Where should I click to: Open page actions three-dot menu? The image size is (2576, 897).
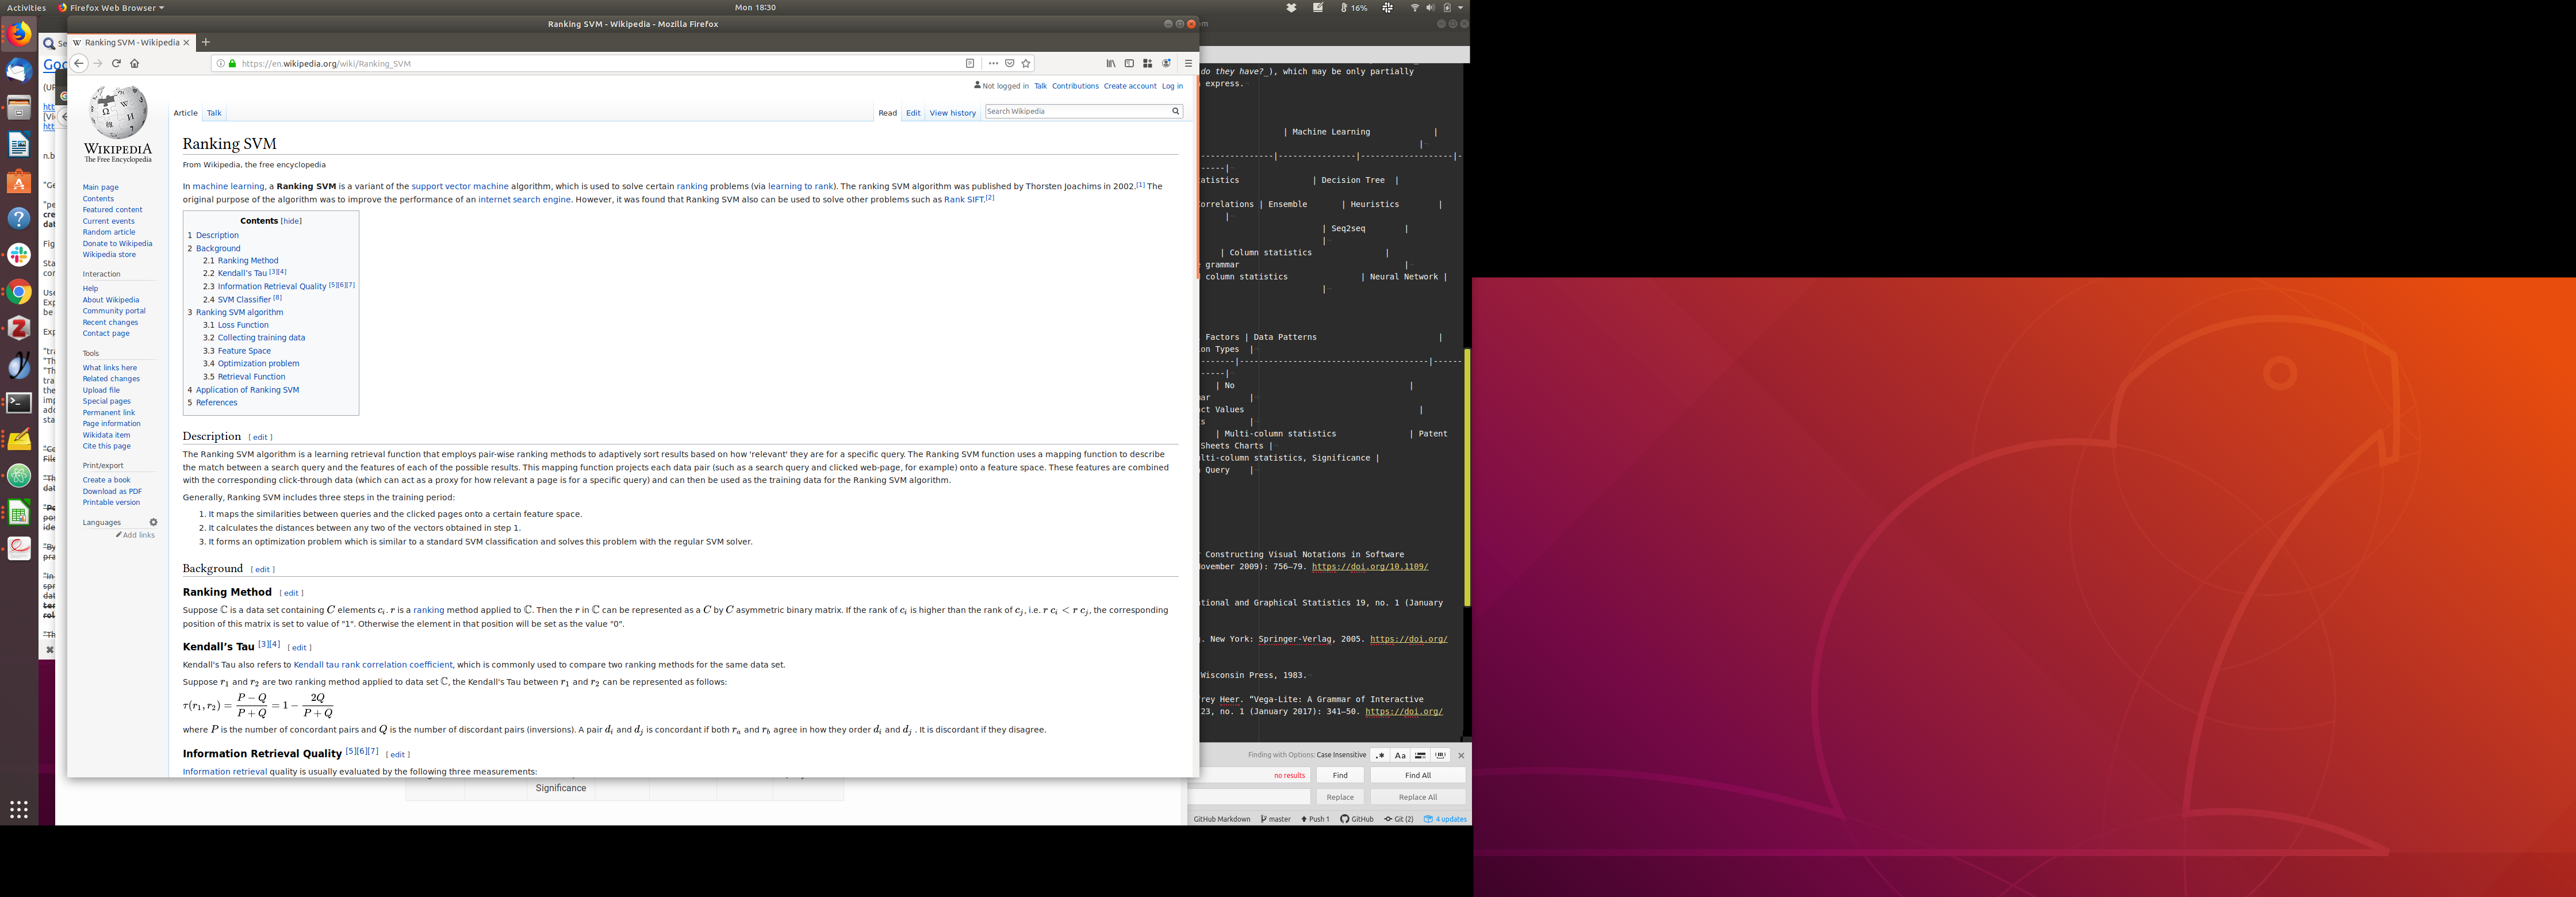(993, 63)
